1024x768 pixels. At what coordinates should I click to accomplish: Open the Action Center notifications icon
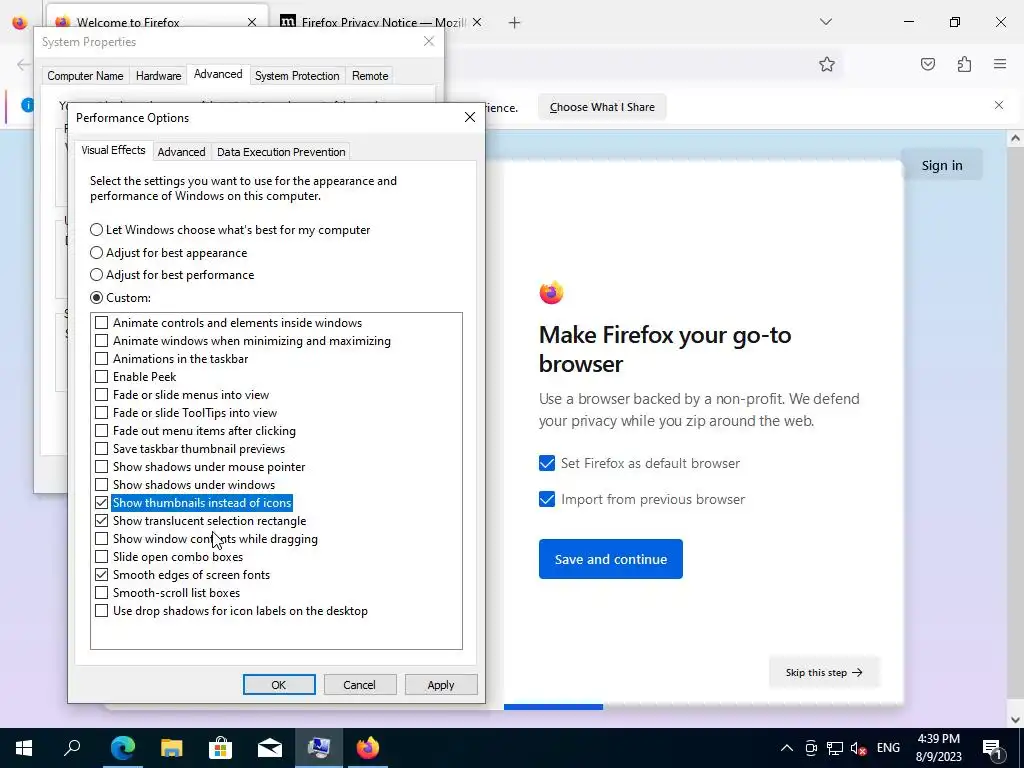(993, 748)
